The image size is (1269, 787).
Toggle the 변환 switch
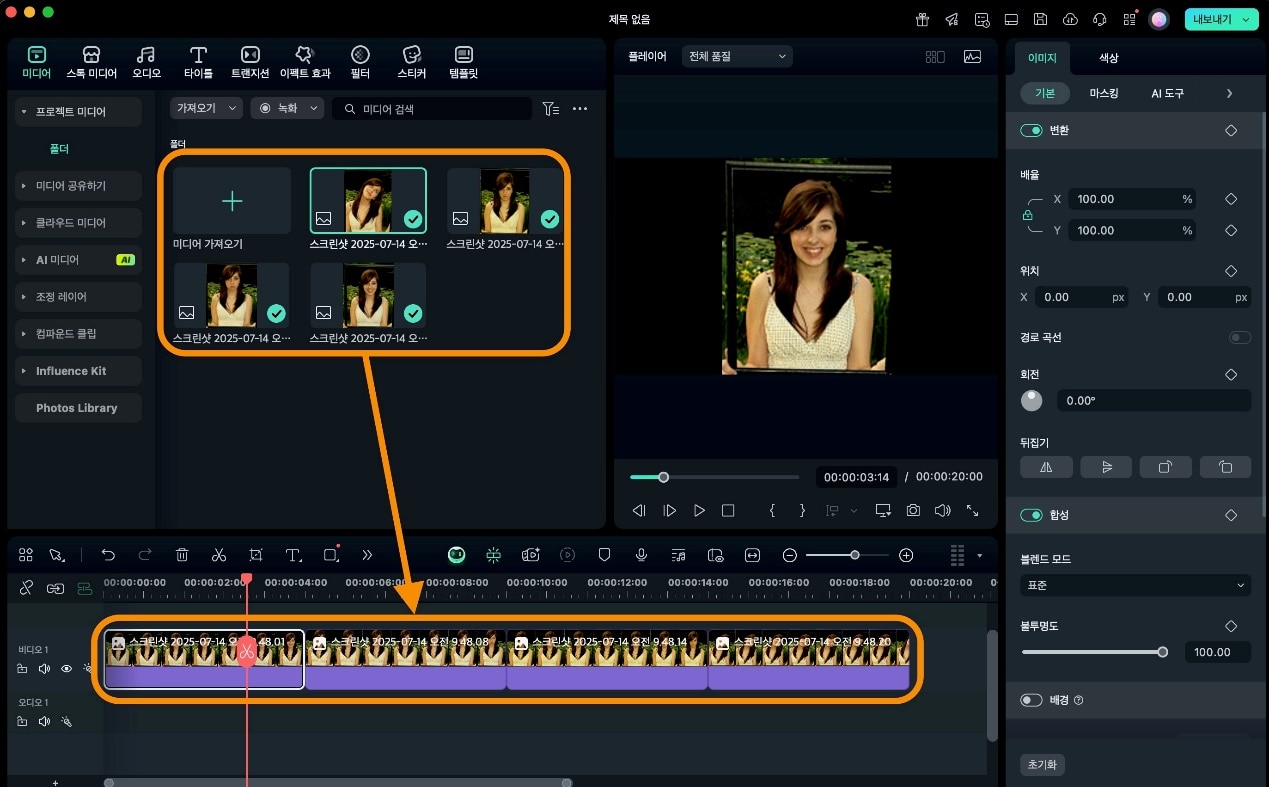click(x=1031, y=130)
